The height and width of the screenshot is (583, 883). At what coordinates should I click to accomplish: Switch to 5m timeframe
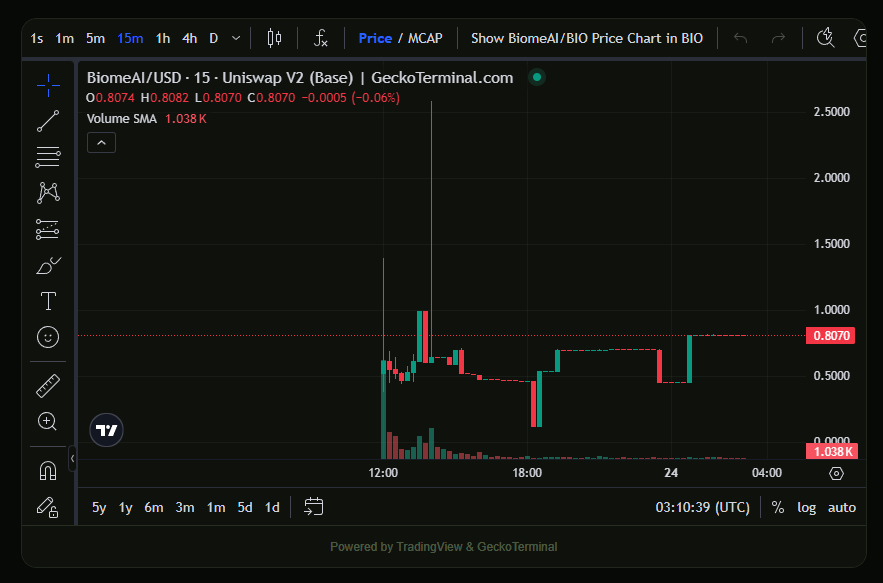click(x=96, y=38)
